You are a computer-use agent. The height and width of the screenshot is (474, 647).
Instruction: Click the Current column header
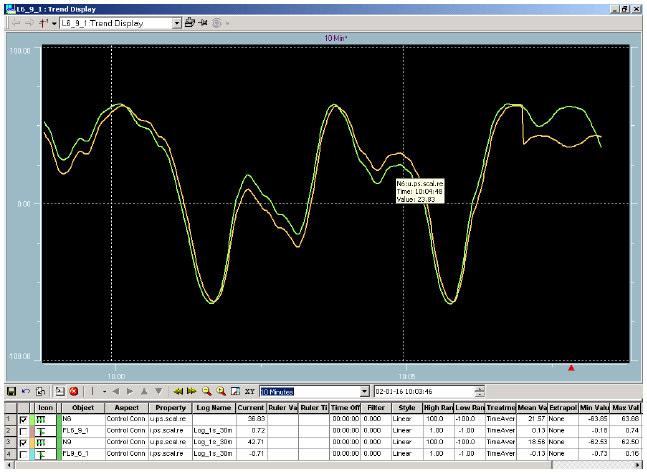pos(251,408)
